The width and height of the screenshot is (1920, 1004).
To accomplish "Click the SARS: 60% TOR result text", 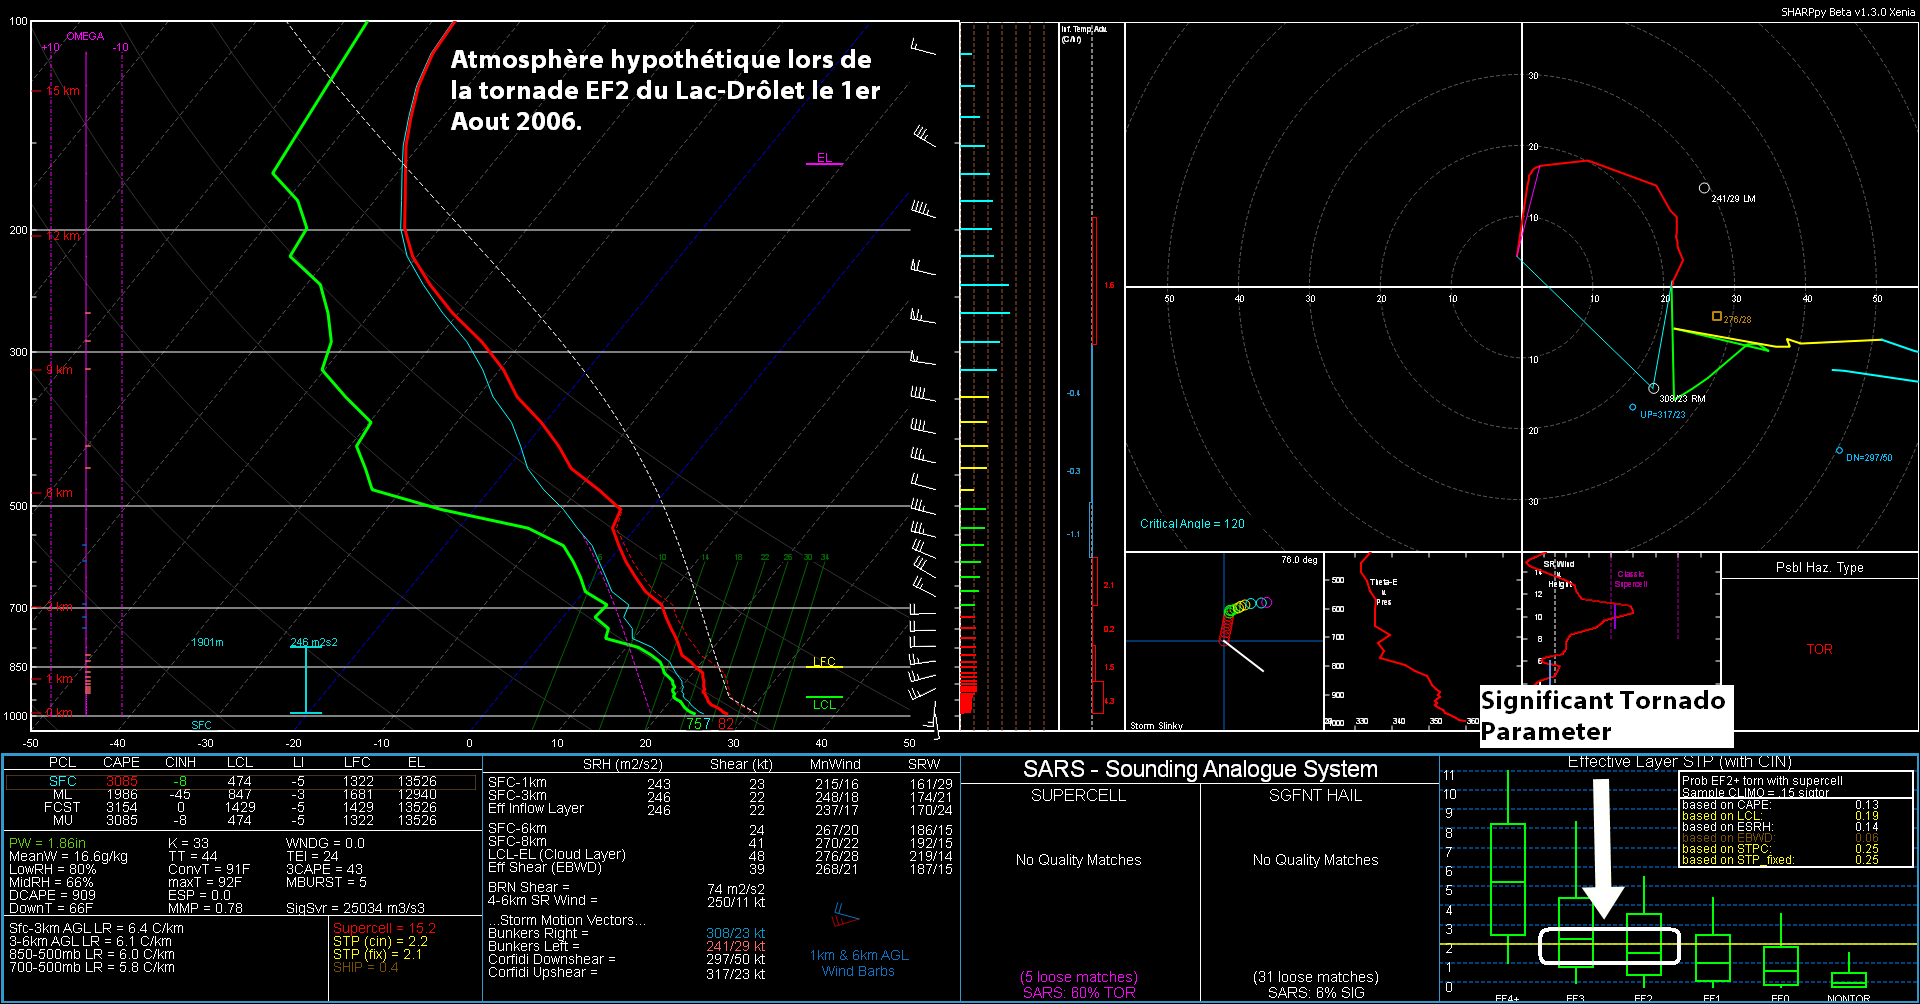I will pos(1079,992).
